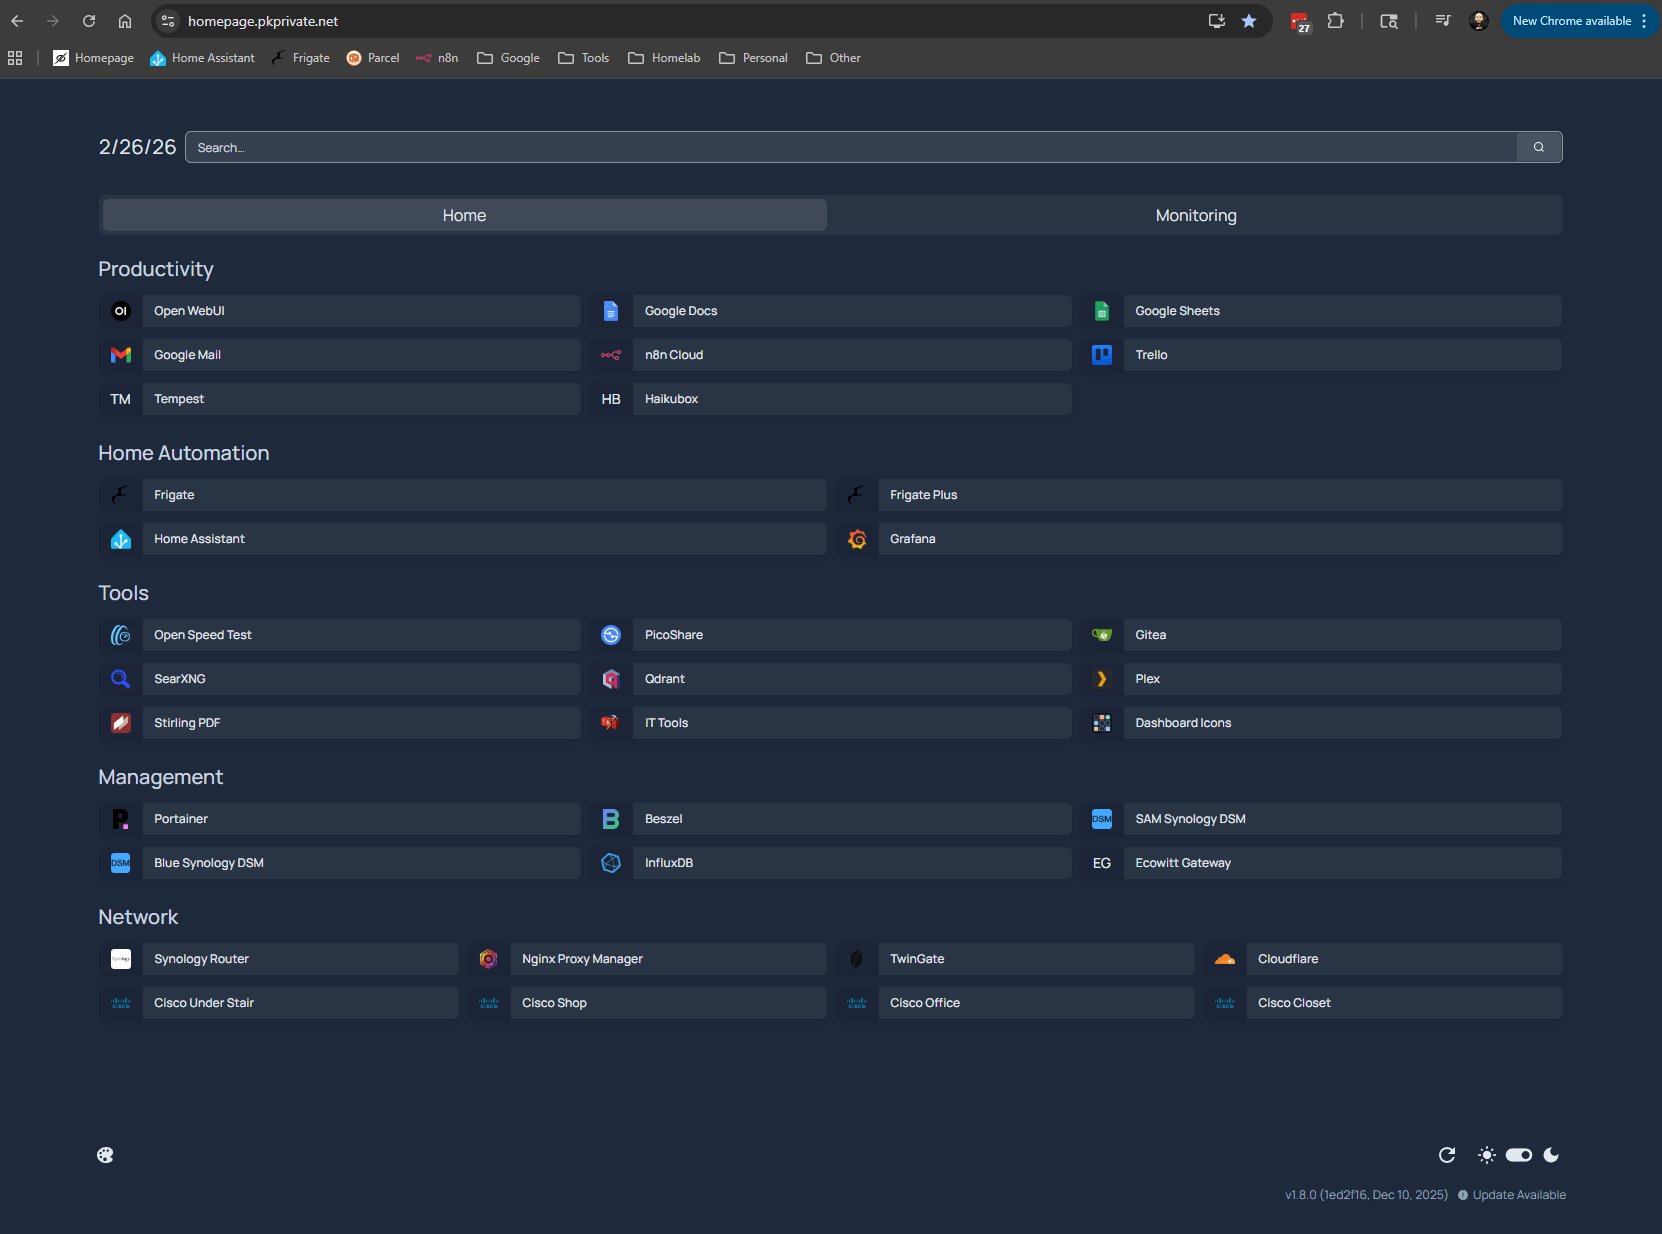1662x1234 pixels.
Task: Expand the Google bookmarks folder
Action: coord(508,57)
